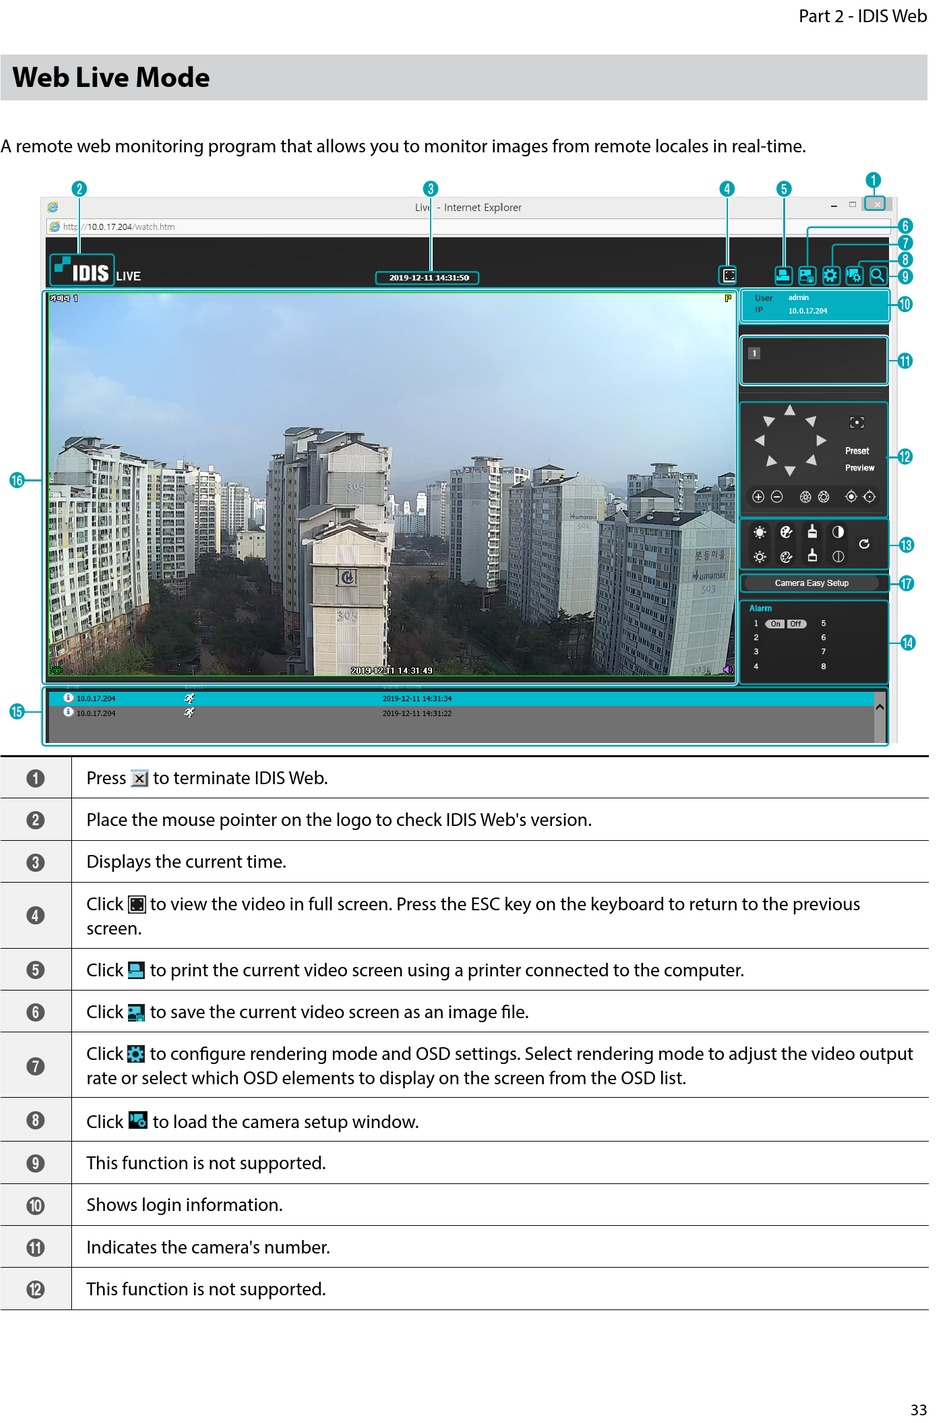Click the lower color palette icon

pos(786,557)
